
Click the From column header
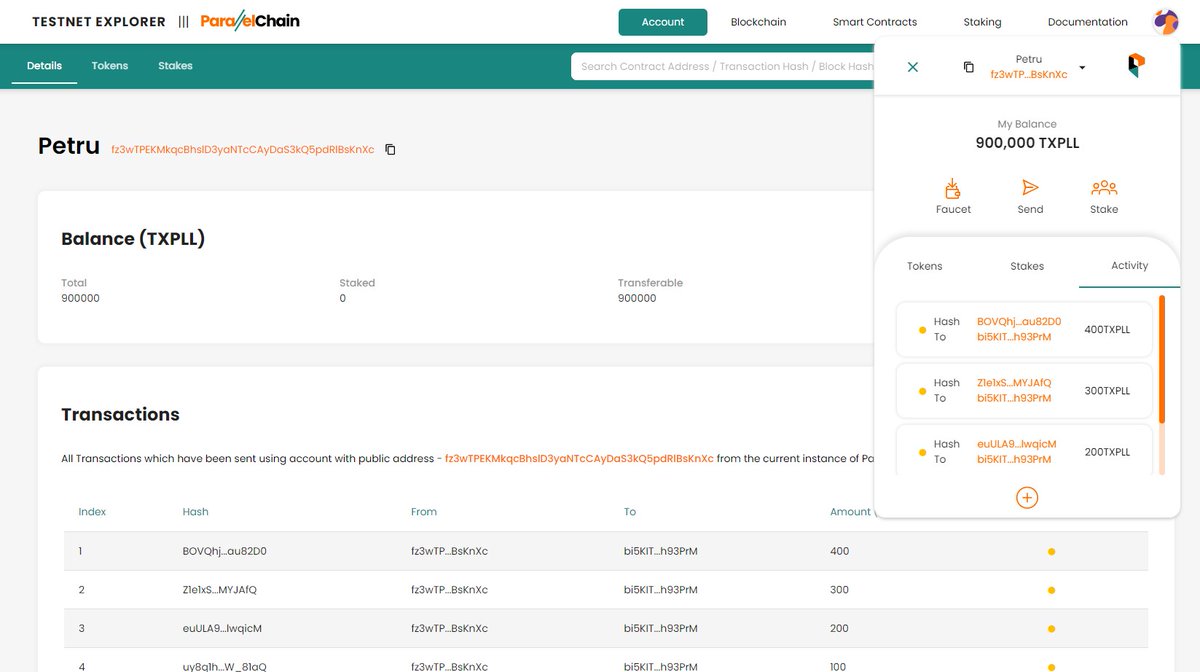[x=424, y=512]
